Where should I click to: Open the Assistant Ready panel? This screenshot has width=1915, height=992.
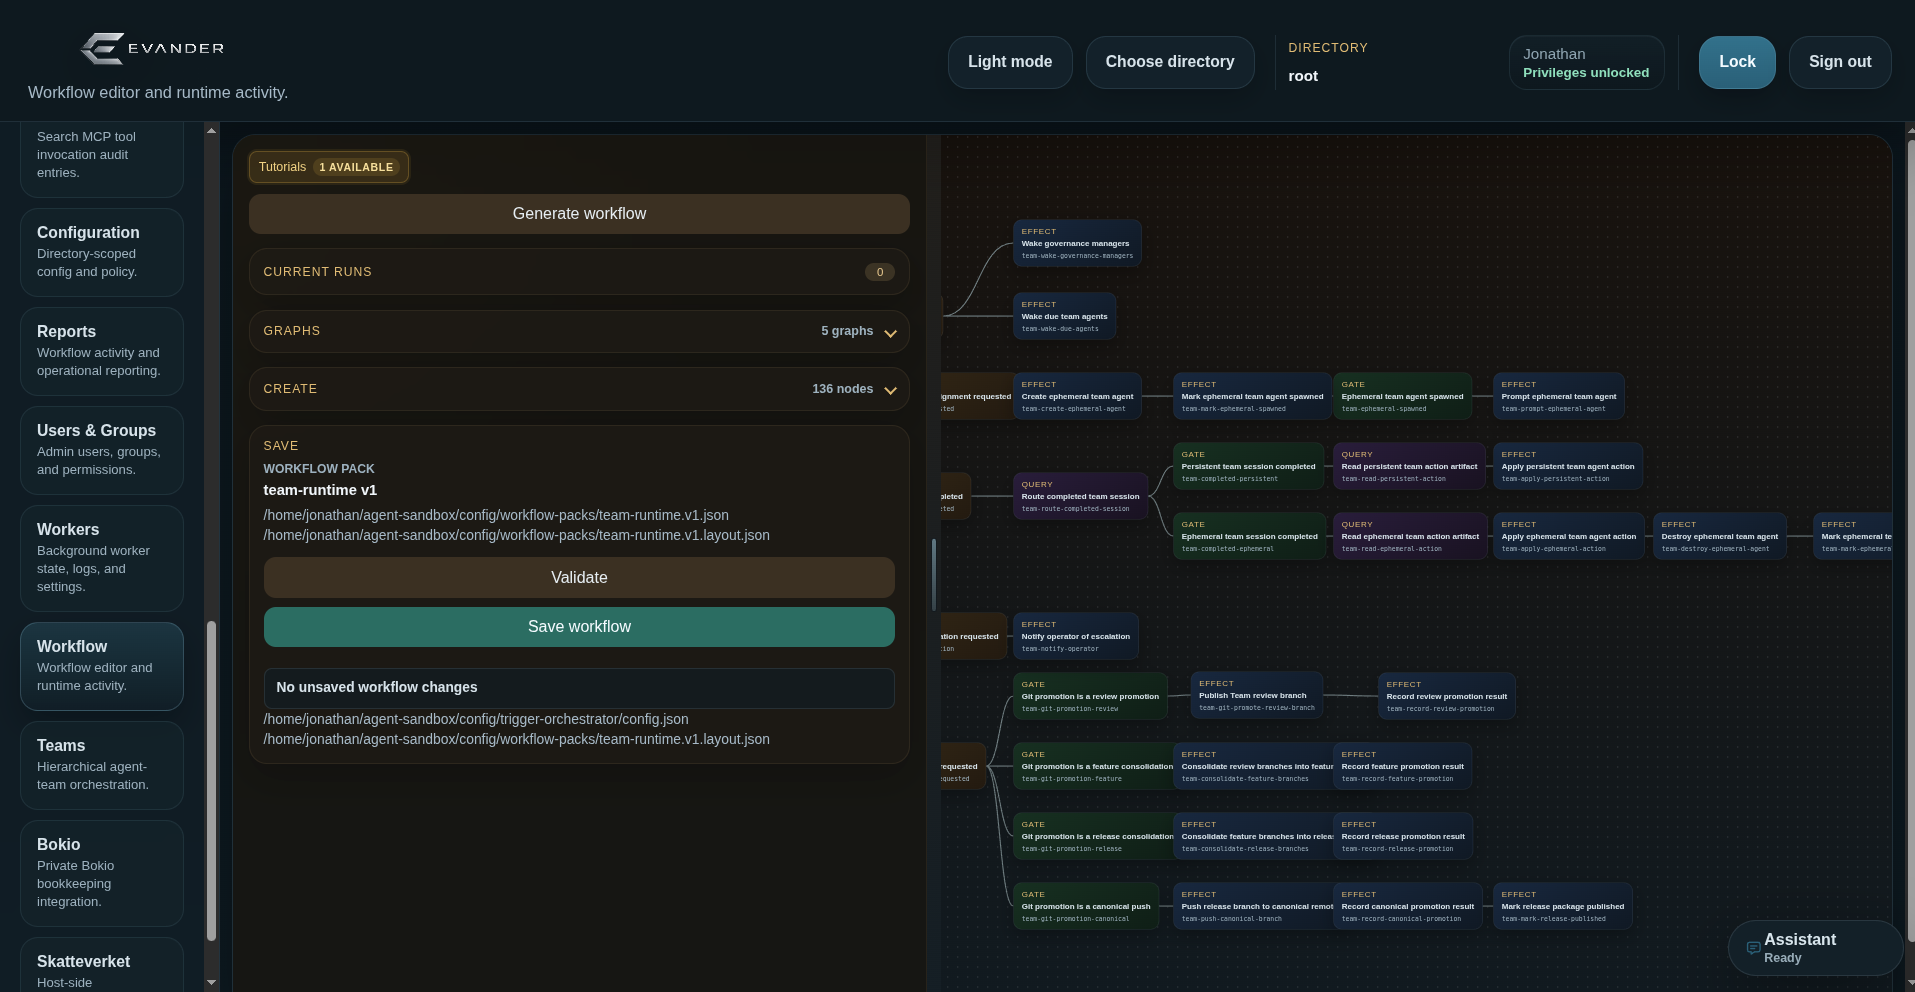[x=1815, y=948]
